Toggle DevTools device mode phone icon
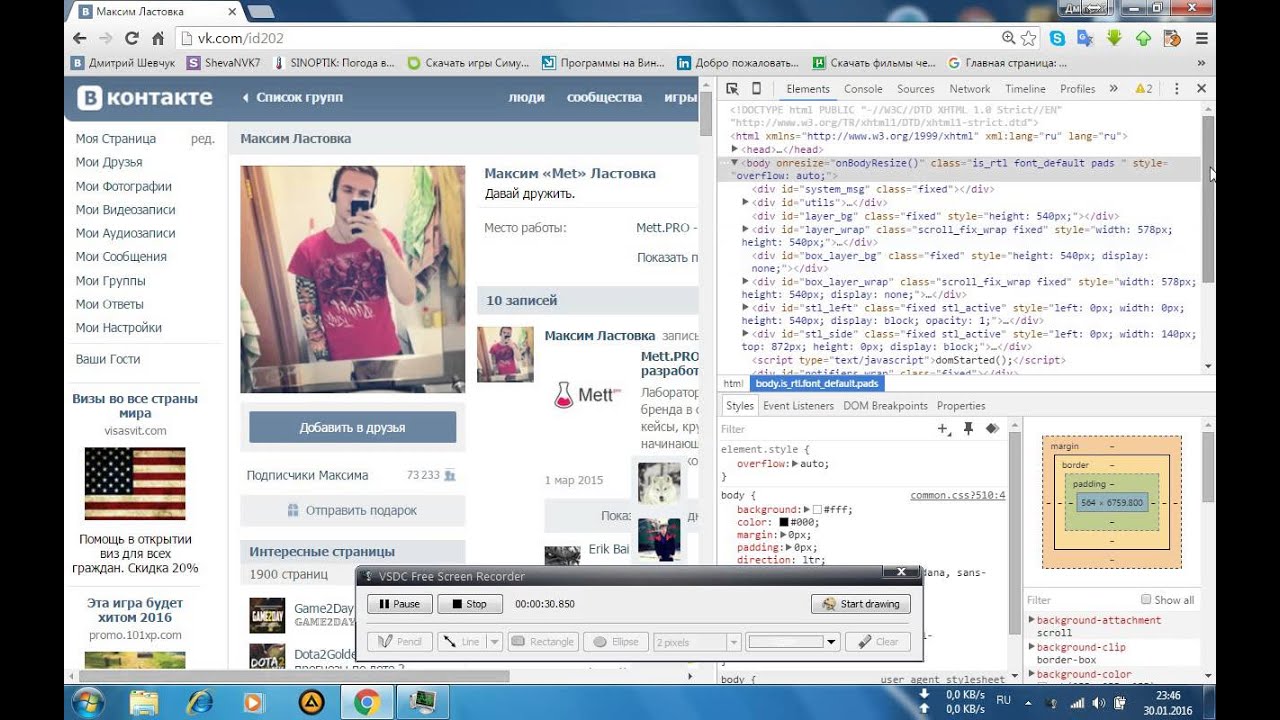1280x720 pixels. (756, 89)
